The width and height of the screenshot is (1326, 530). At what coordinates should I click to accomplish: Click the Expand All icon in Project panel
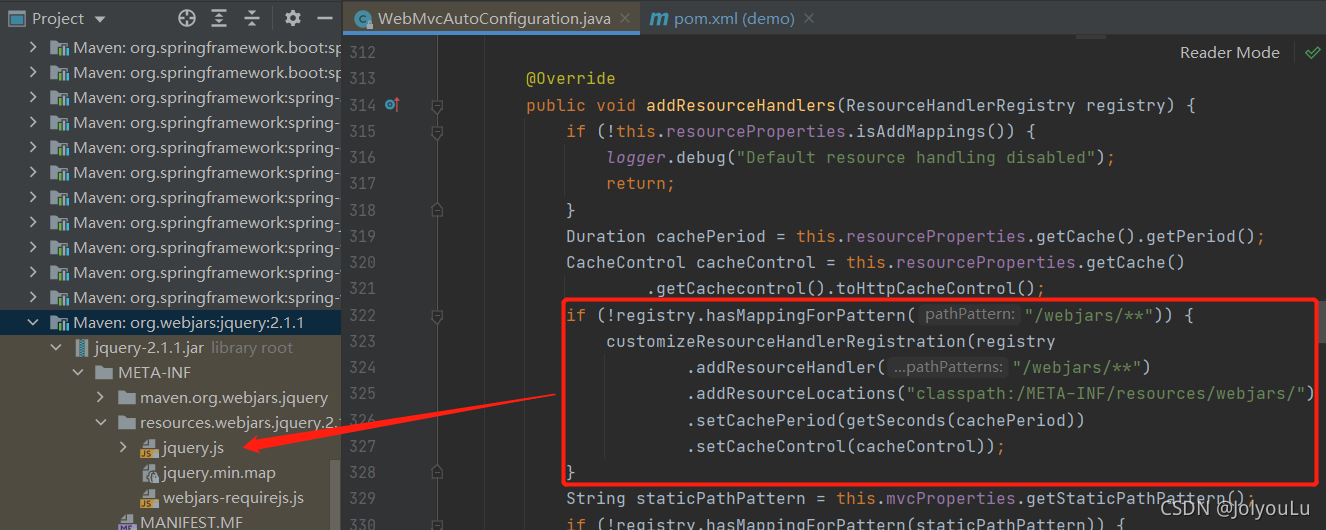click(x=220, y=18)
